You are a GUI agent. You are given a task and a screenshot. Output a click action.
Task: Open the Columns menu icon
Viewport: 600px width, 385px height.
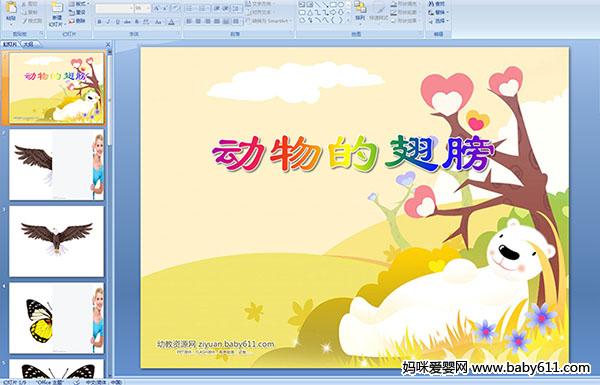click(x=236, y=21)
